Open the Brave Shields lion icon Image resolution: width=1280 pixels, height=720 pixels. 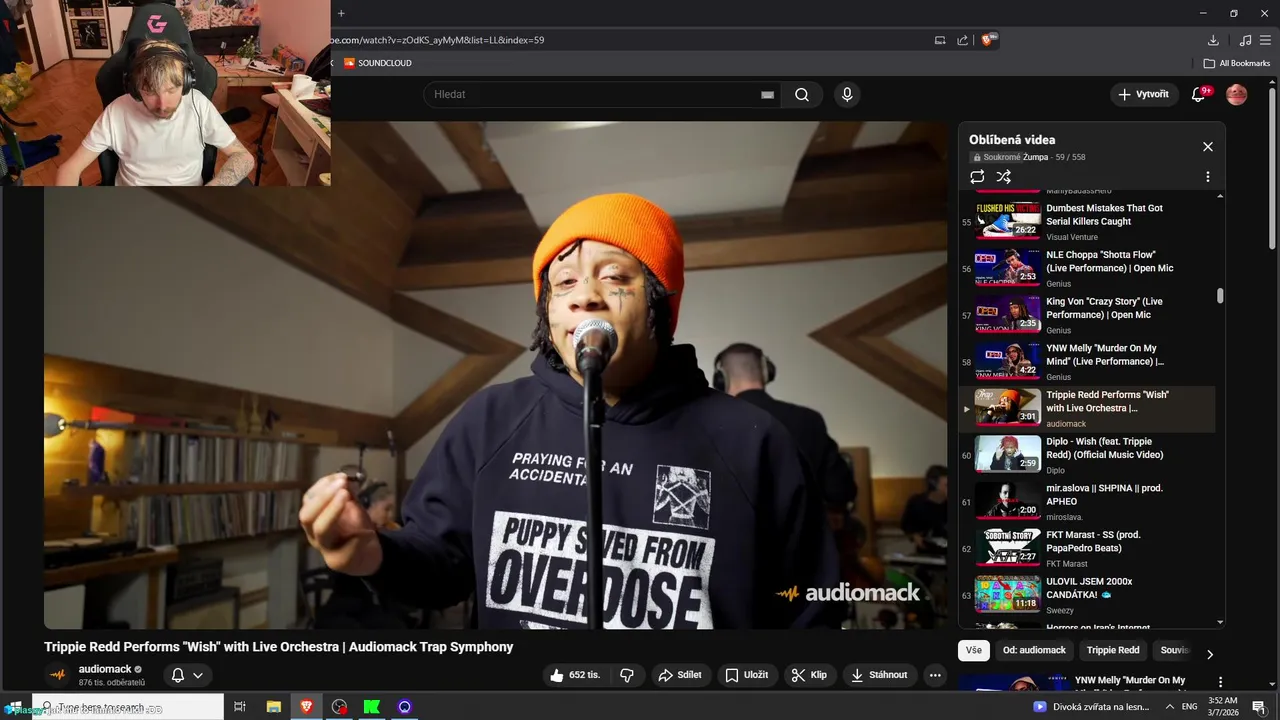(989, 40)
